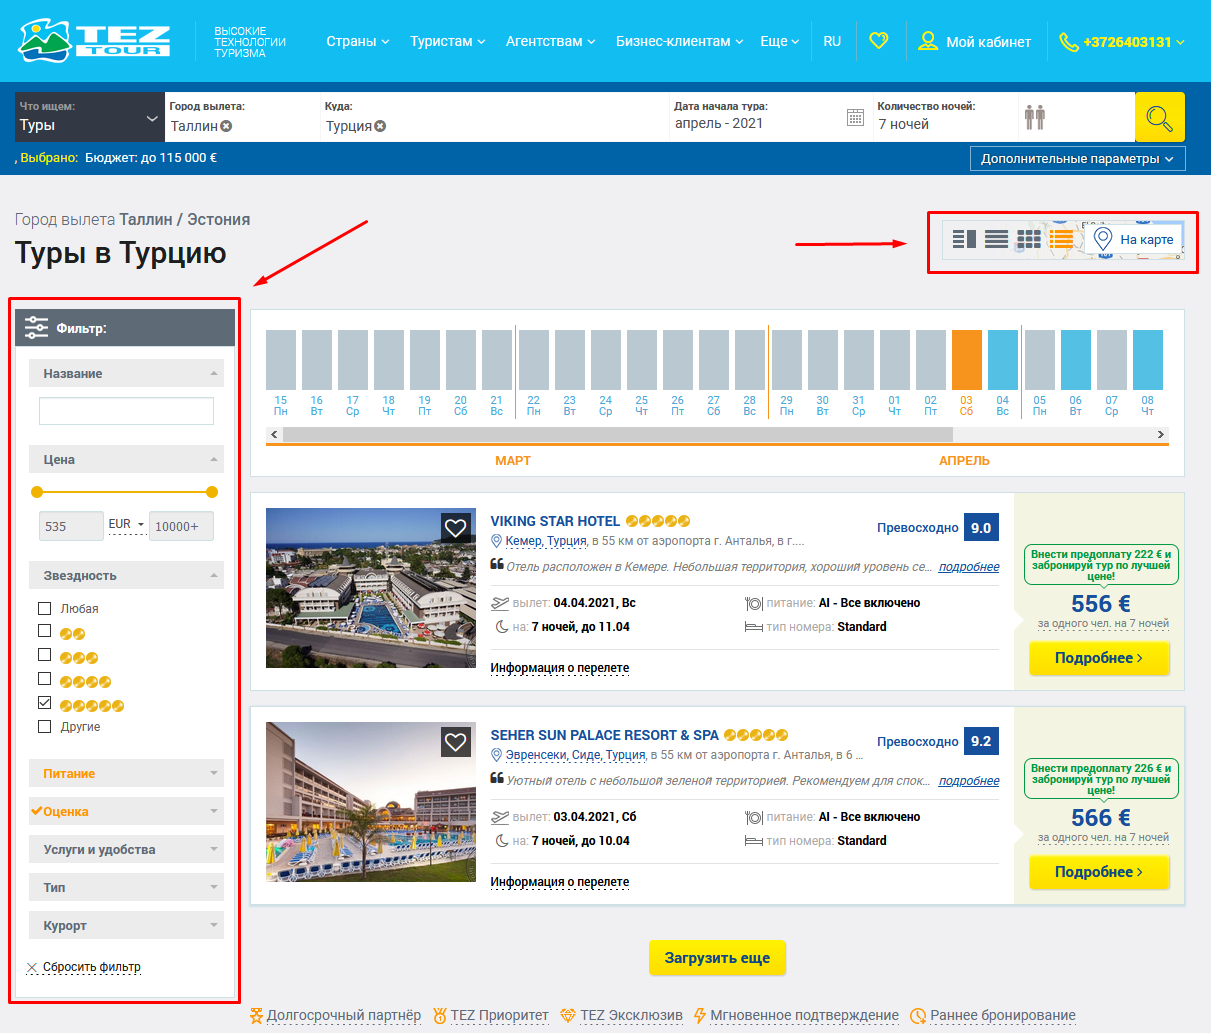
Task: Open results on map (На карте)
Action: coord(1133,239)
